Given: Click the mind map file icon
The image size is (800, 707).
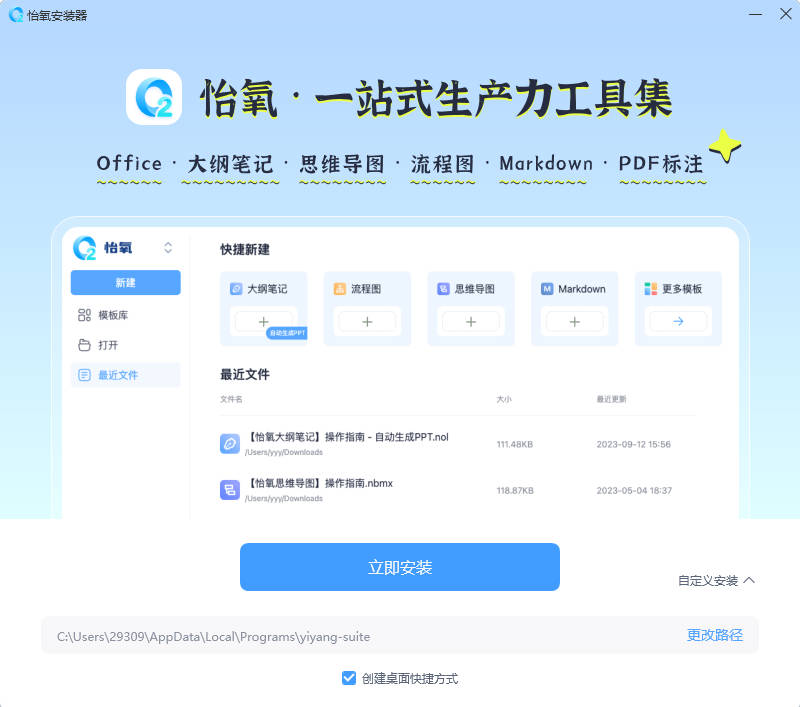Looking at the screenshot, I should (x=230, y=490).
